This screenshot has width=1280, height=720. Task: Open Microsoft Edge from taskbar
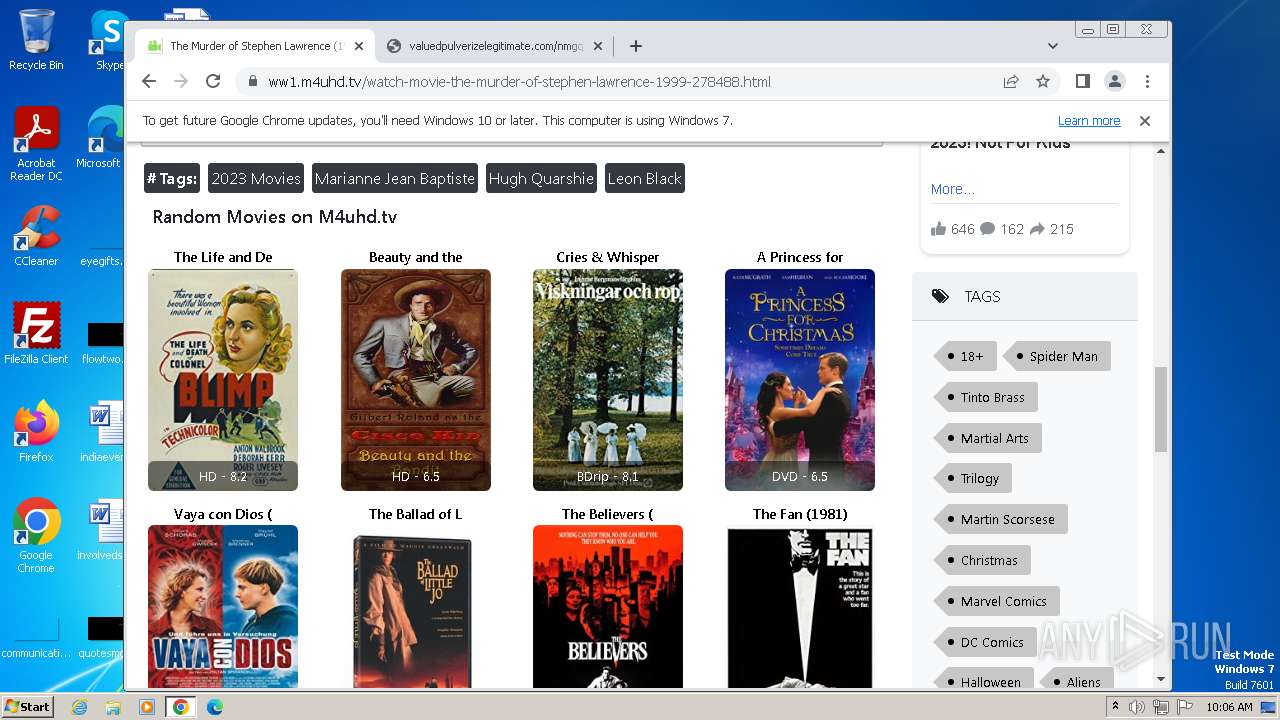tap(214, 707)
